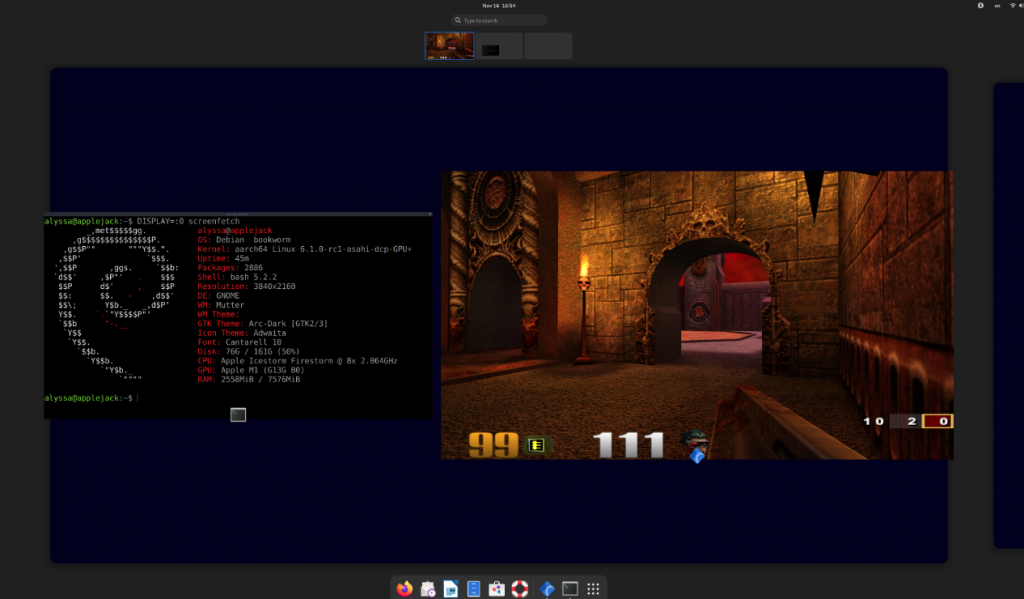The image size is (1024, 599).
Task: Open accessibility indicator in top bar
Action: [x=980, y=5]
